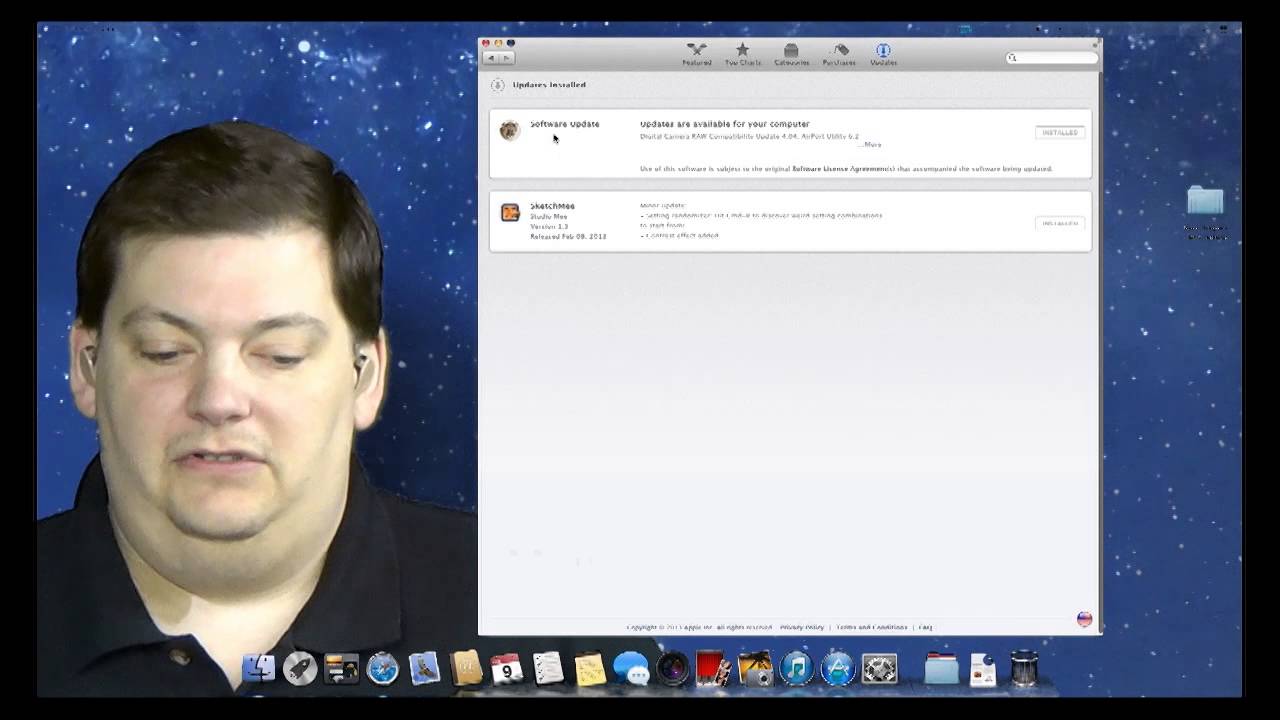Viewport: 1280px width, 720px height.
Task: Click the Software Update lion icon
Action: [510, 130]
